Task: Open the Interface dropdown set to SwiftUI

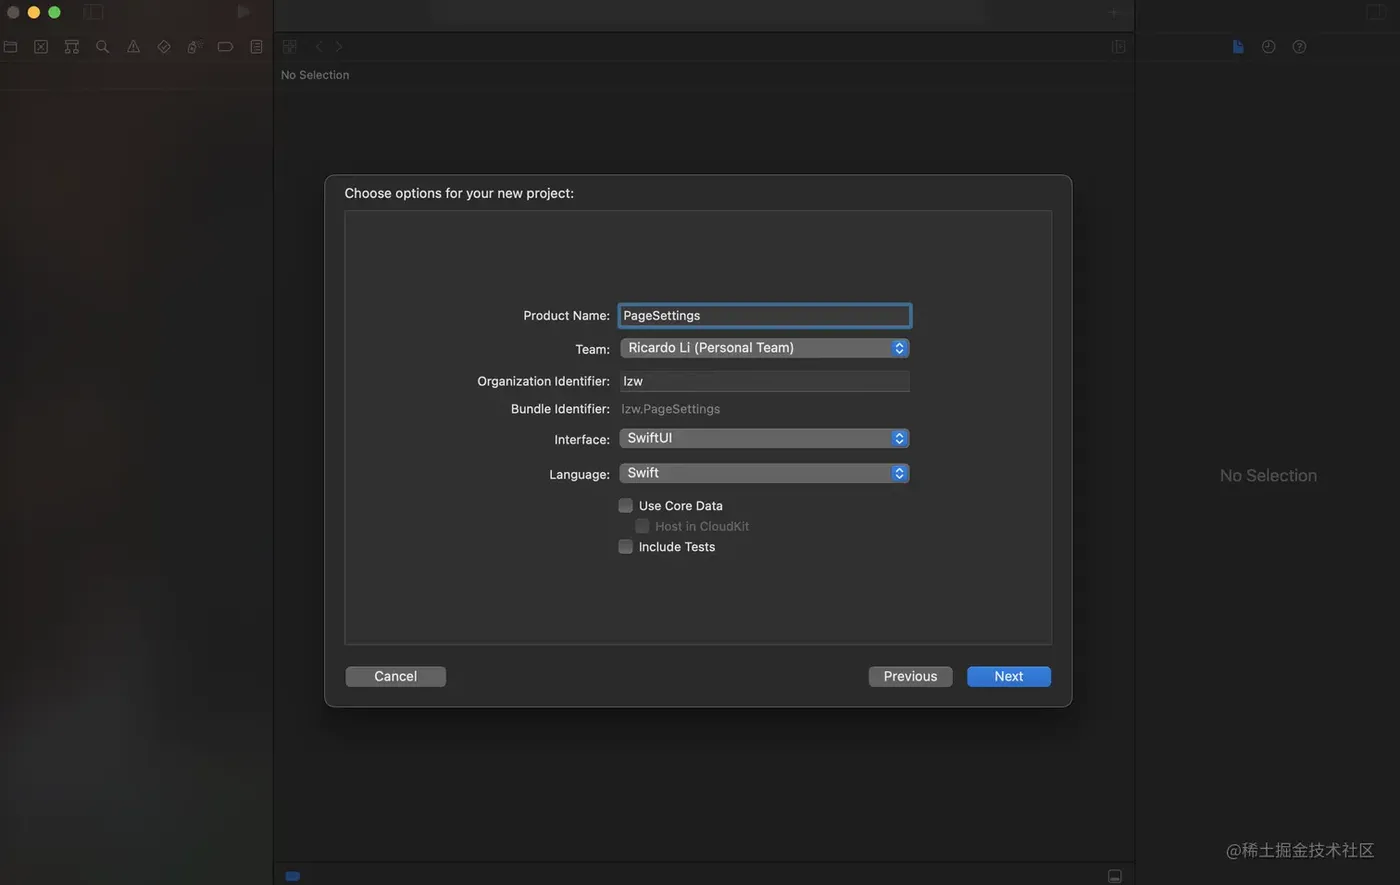Action: click(764, 438)
